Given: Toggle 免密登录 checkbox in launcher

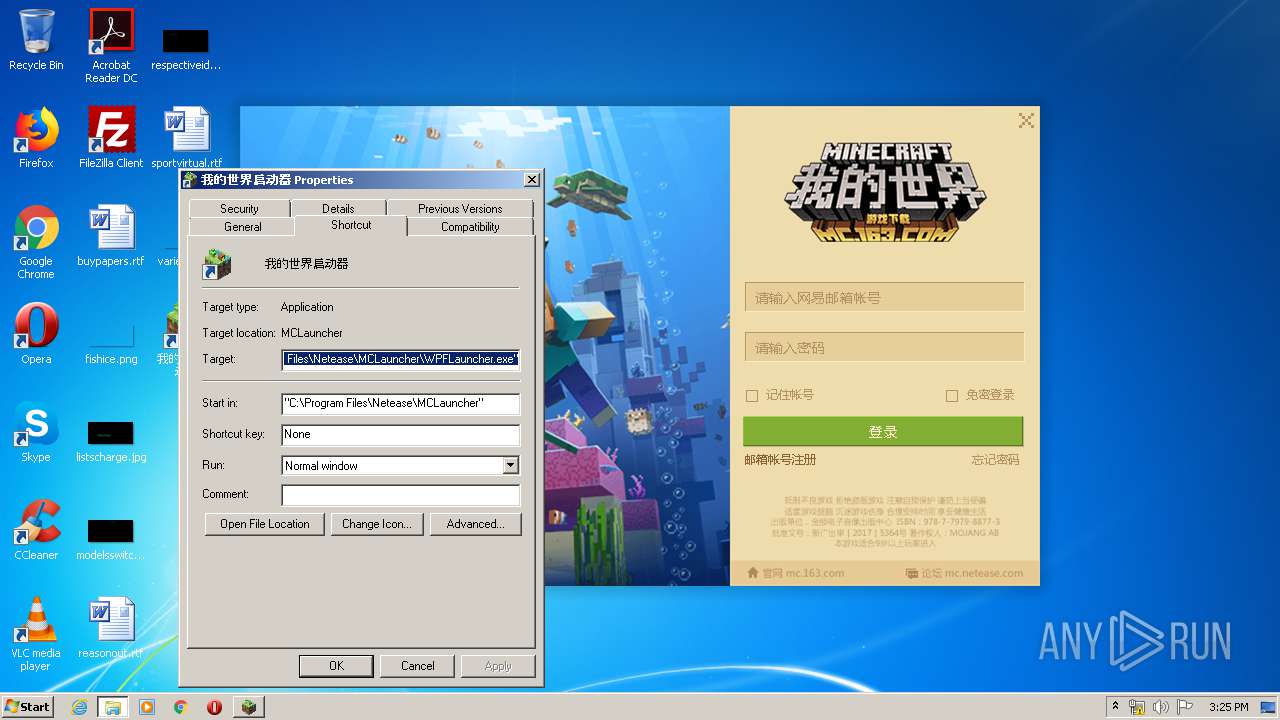Looking at the screenshot, I should pyautogui.click(x=952, y=396).
